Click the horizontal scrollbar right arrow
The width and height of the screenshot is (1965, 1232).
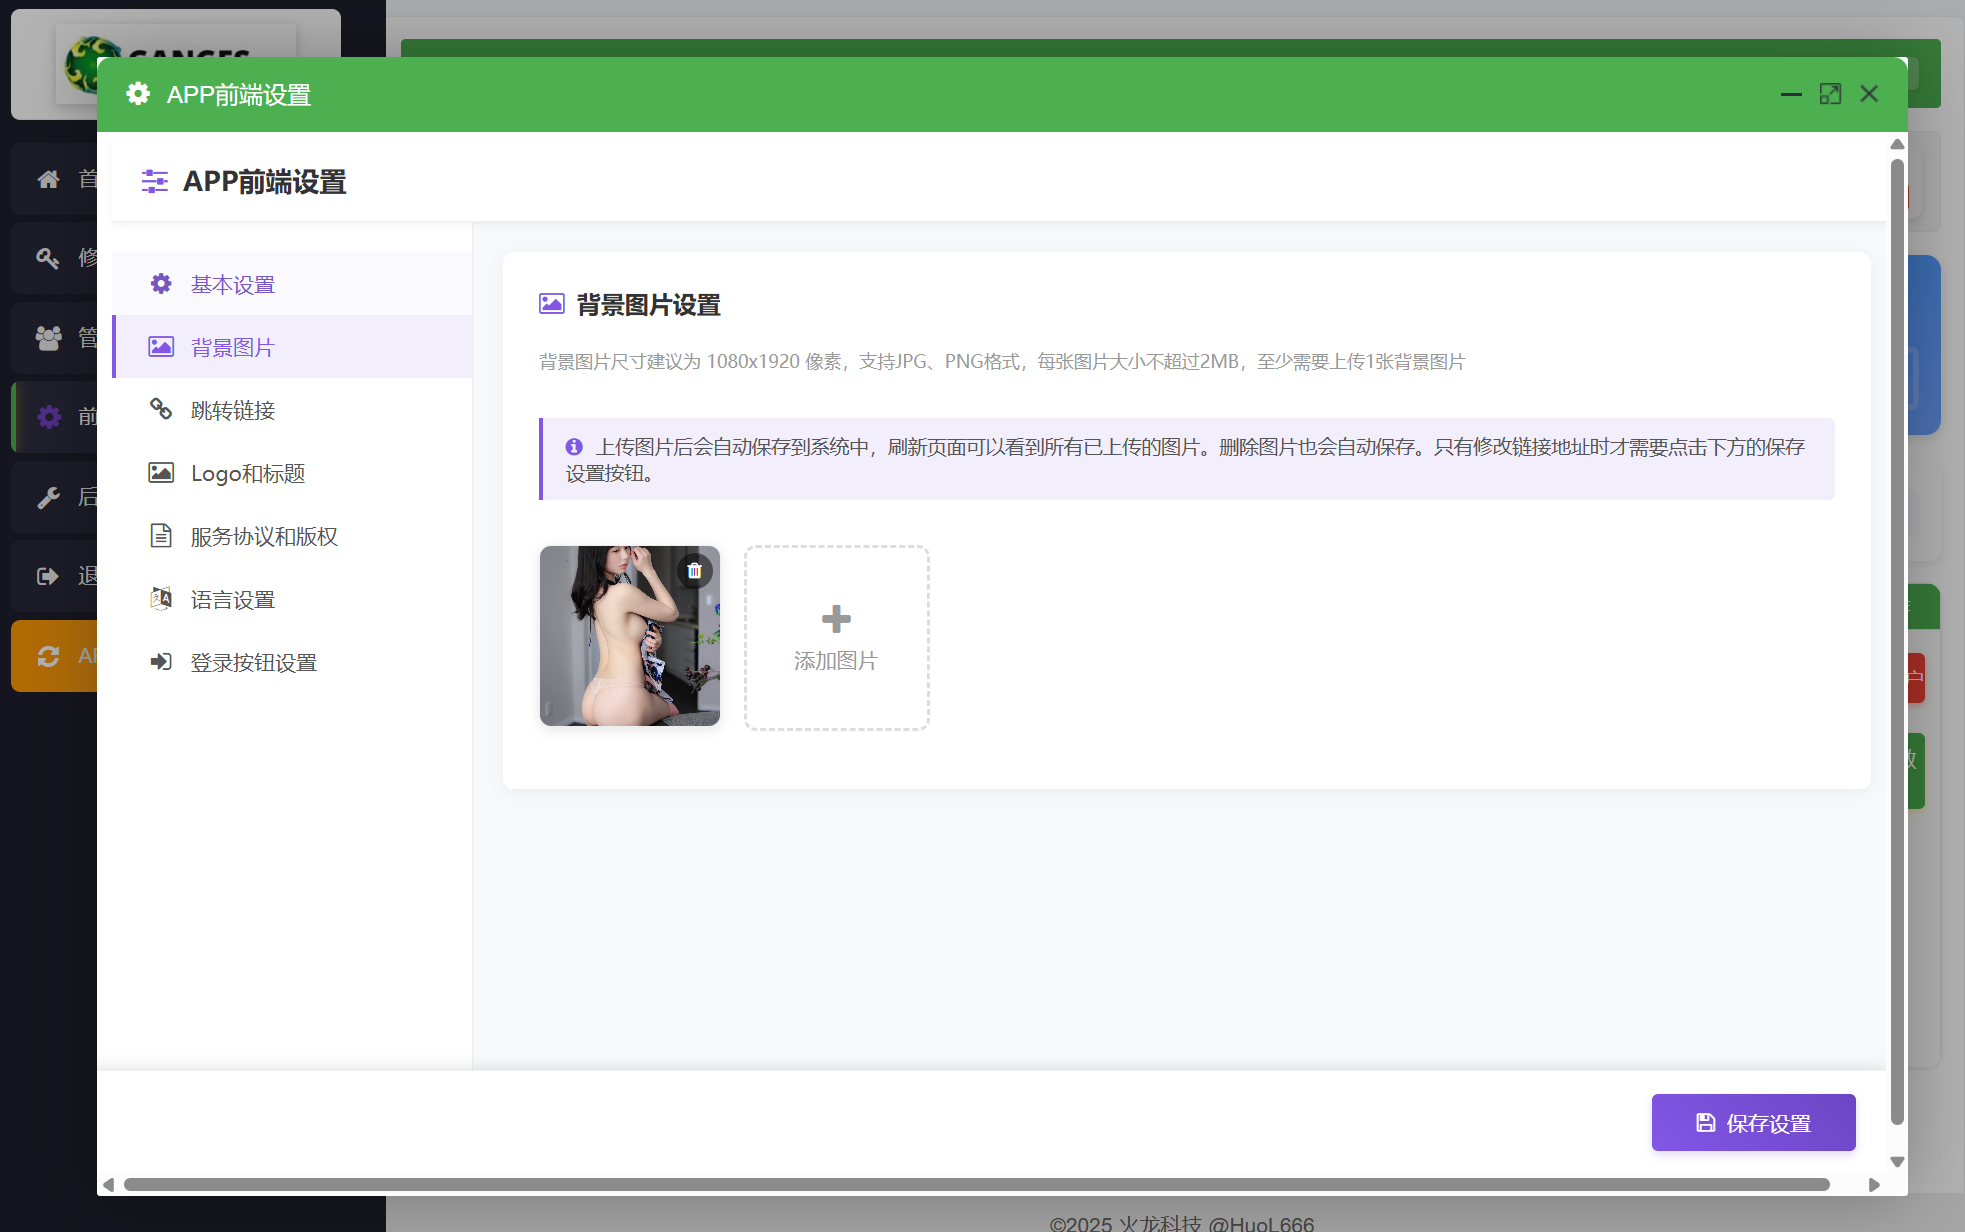point(1874,1185)
